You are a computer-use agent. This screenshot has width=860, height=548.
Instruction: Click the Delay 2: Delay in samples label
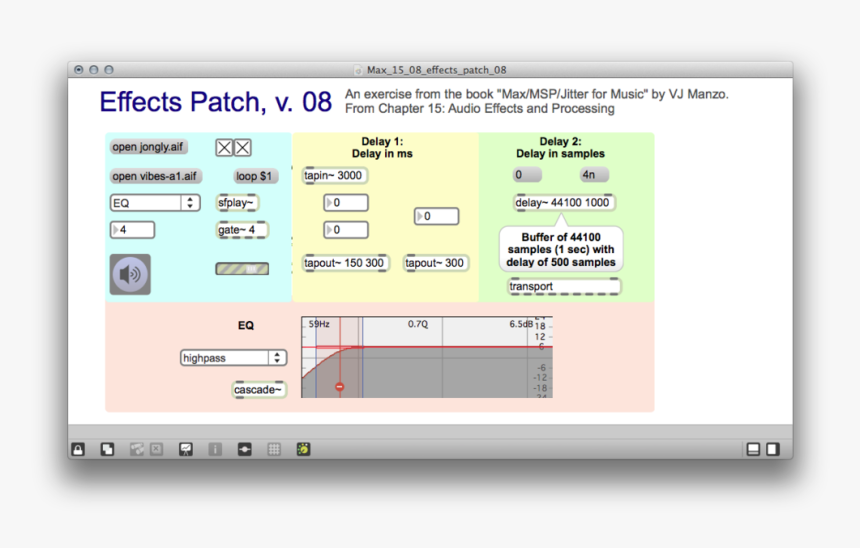tap(561, 148)
